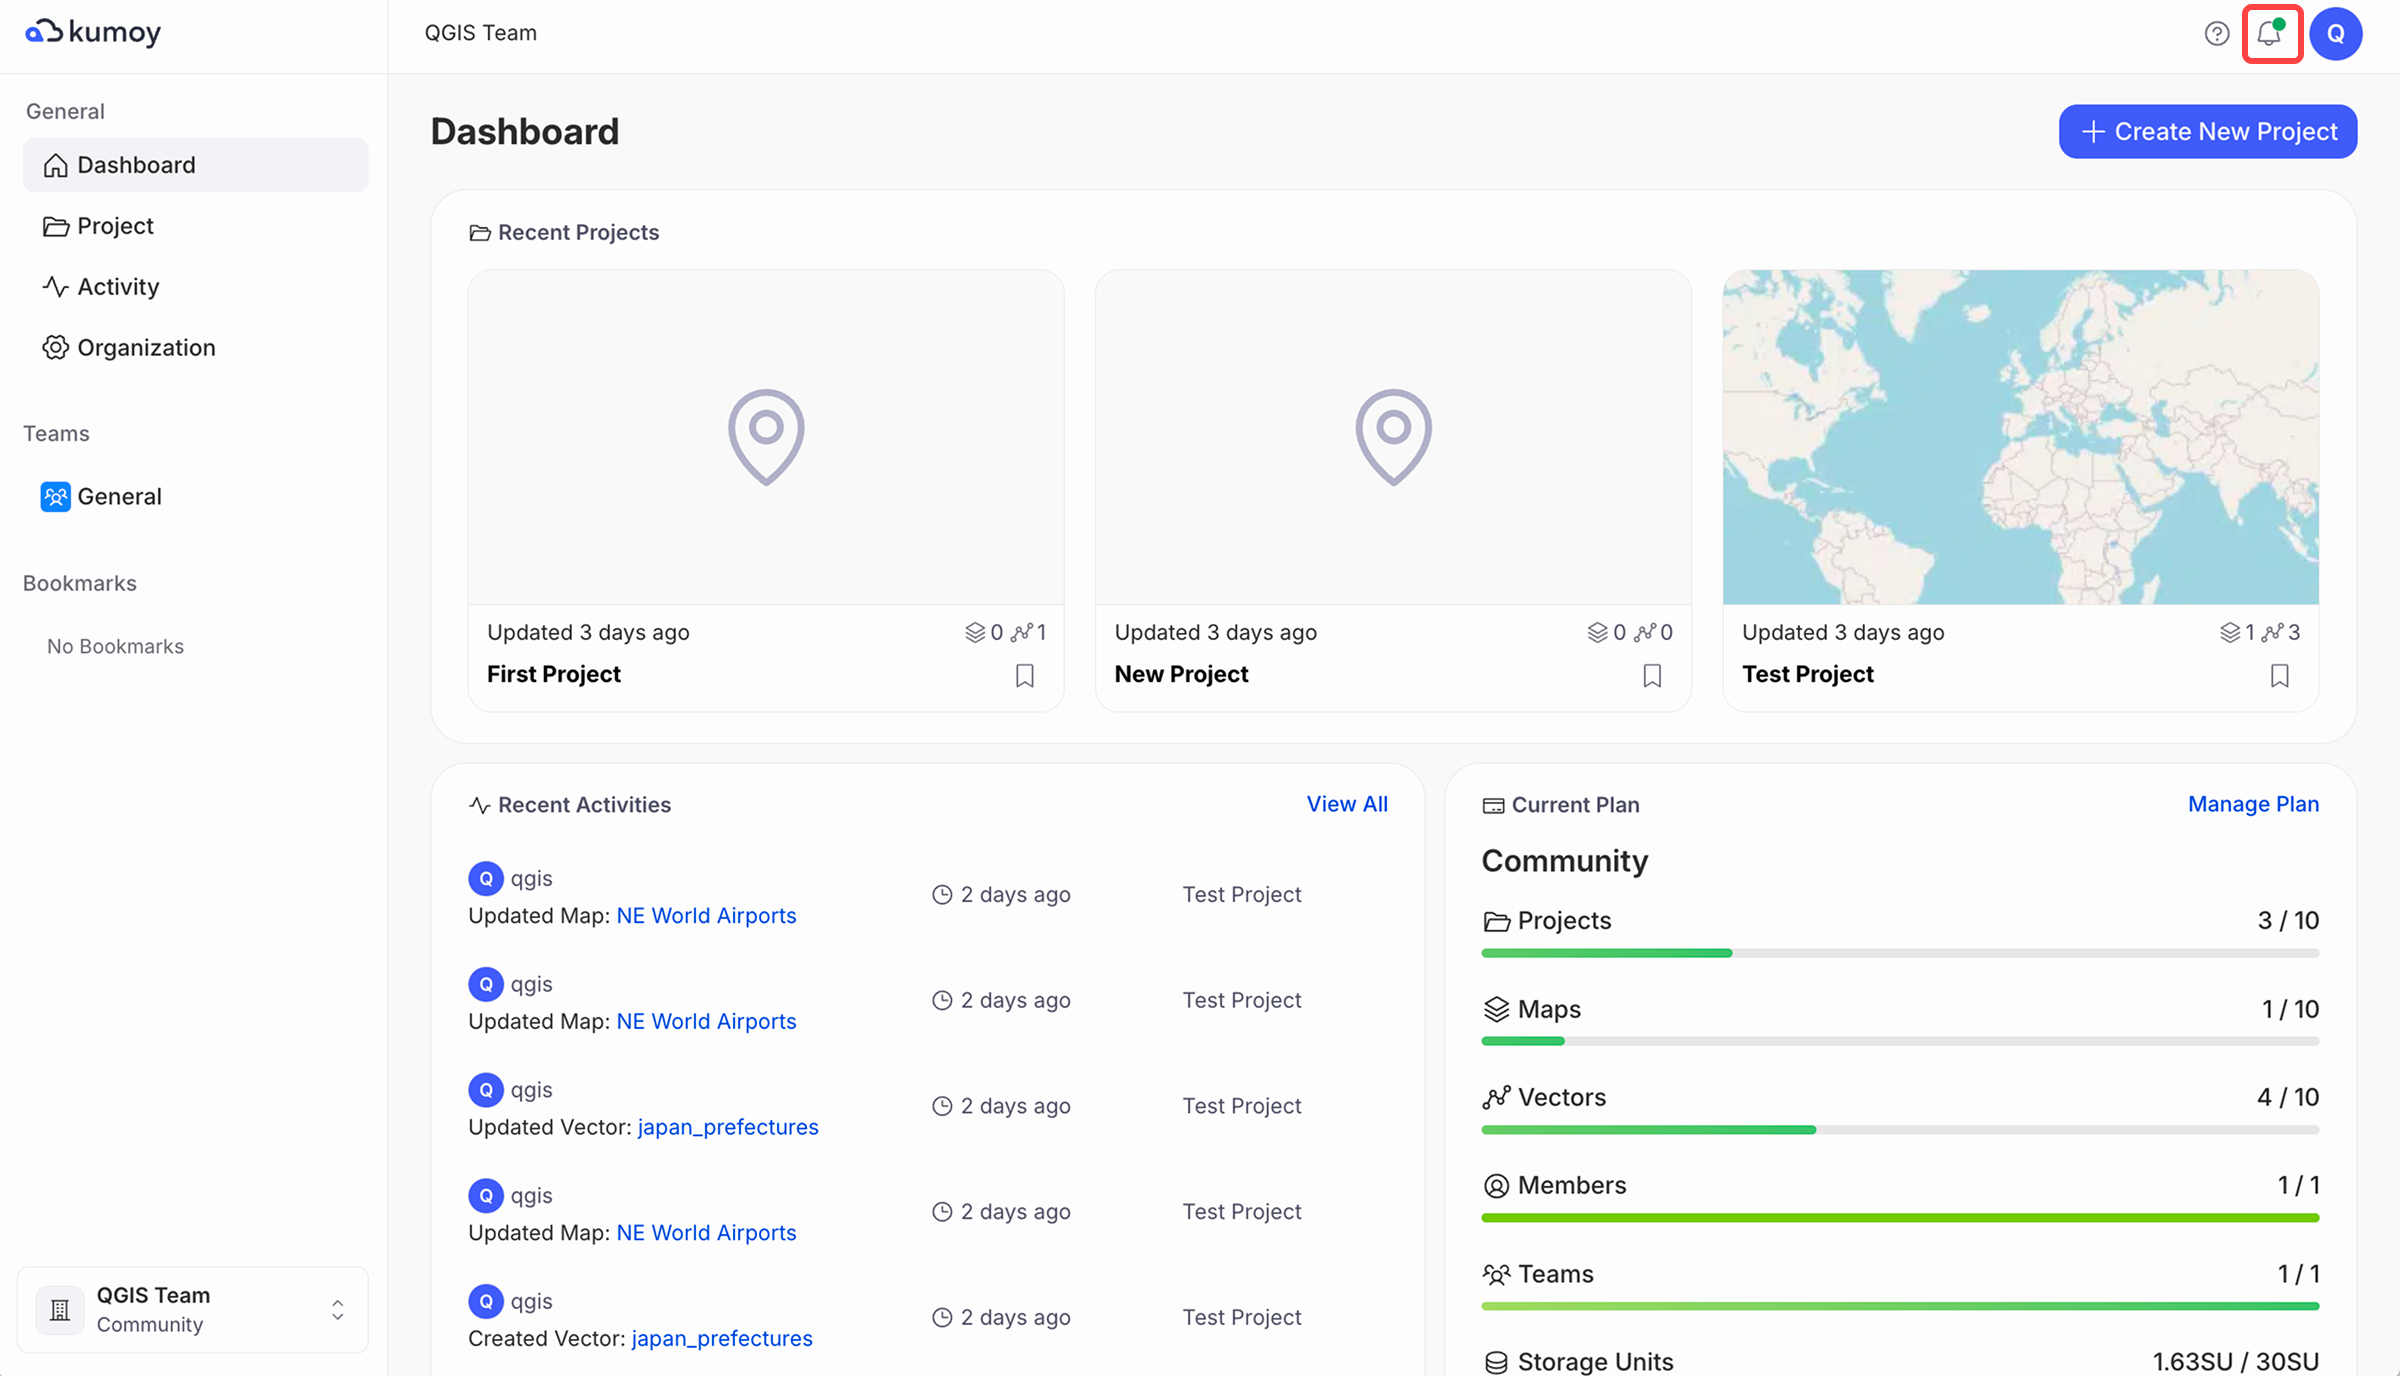Click the General team icon in sidebar
The height and width of the screenshot is (1376, 2400).
click(x=55, y=496)
